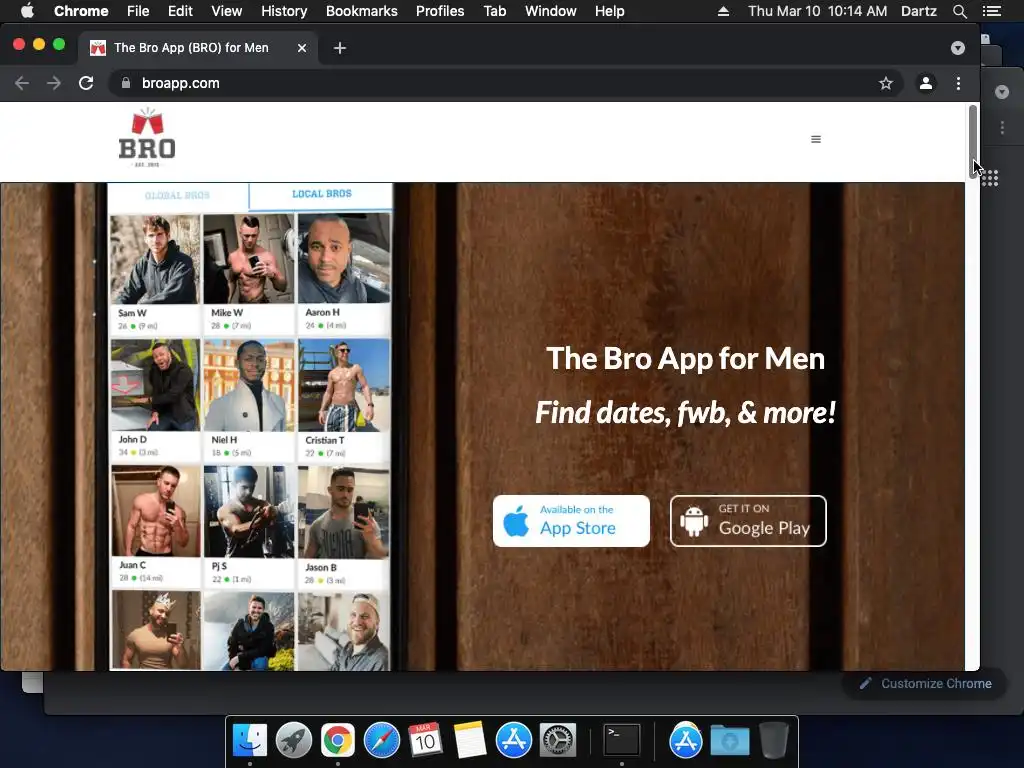View site info lock icon
The width and height of the screenshot is (1024, 768).
[126, 83]
